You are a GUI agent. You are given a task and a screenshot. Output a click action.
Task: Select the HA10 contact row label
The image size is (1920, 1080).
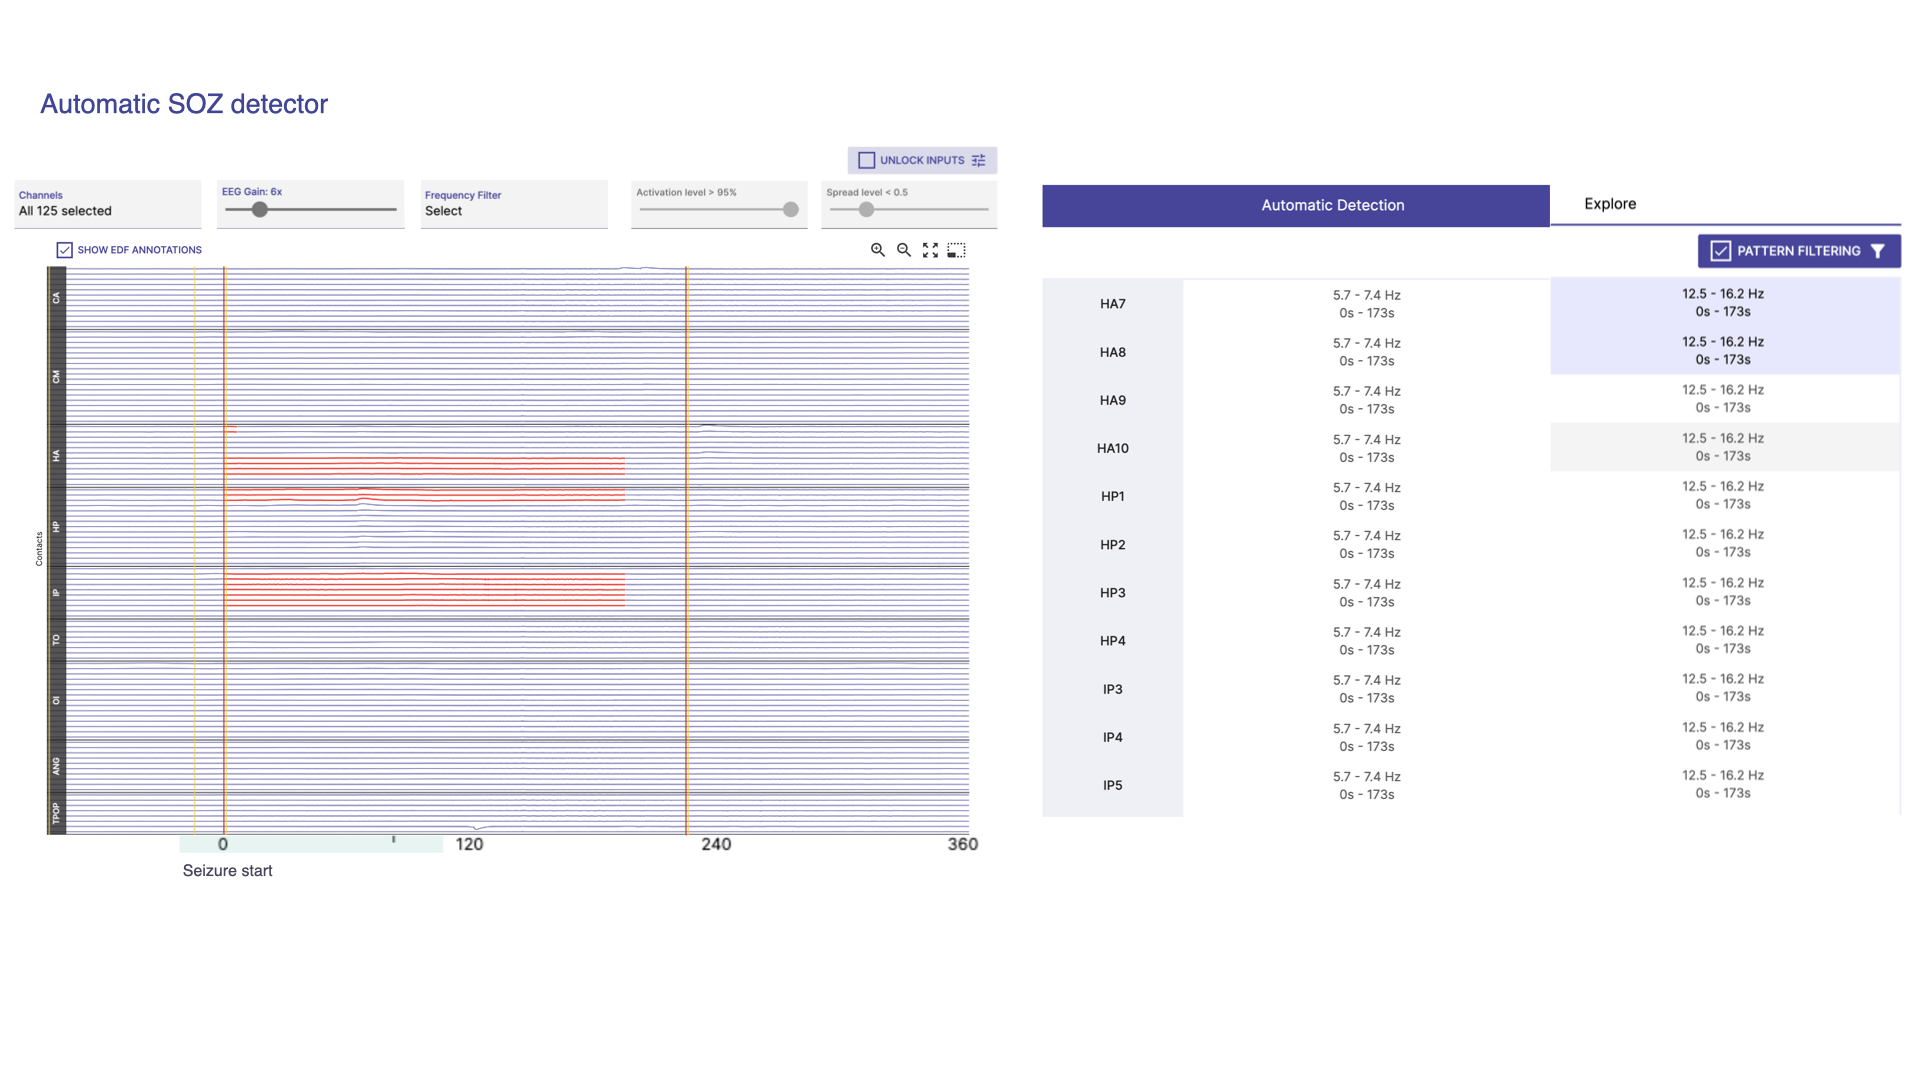[1112, 448]
